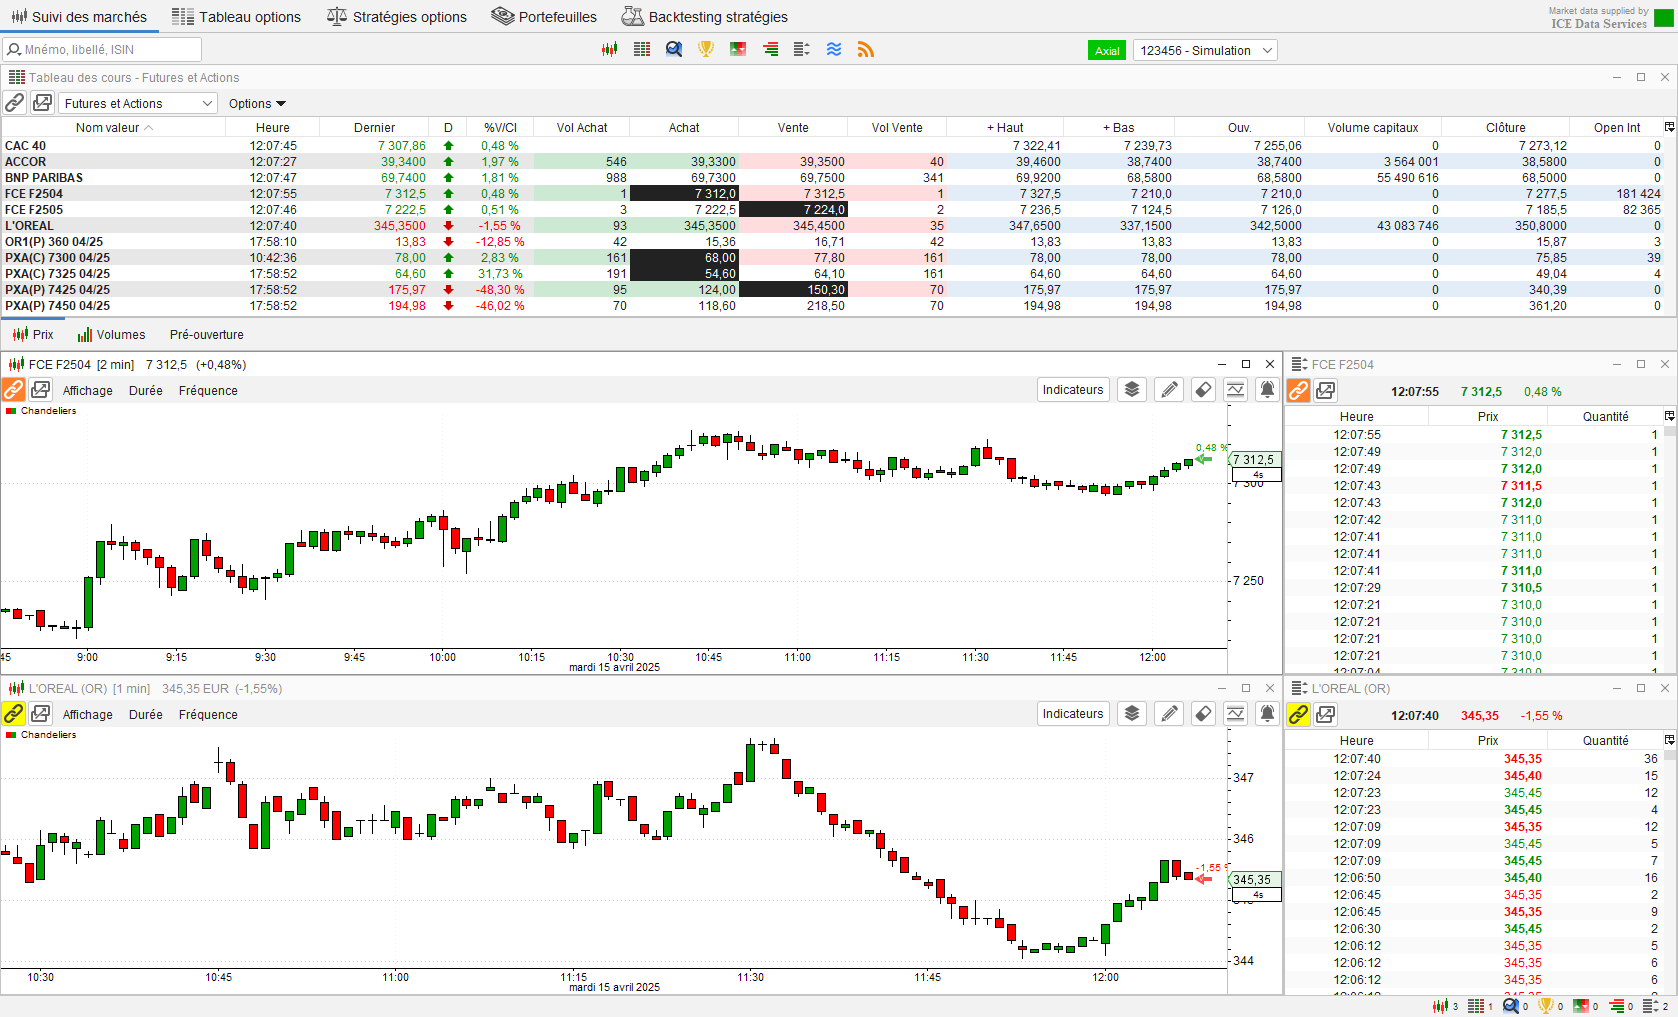Sort by Volume capitaux column header
This screenshot has width=1678, height=1017.
pyautogui.click(x=1372, y=127)
